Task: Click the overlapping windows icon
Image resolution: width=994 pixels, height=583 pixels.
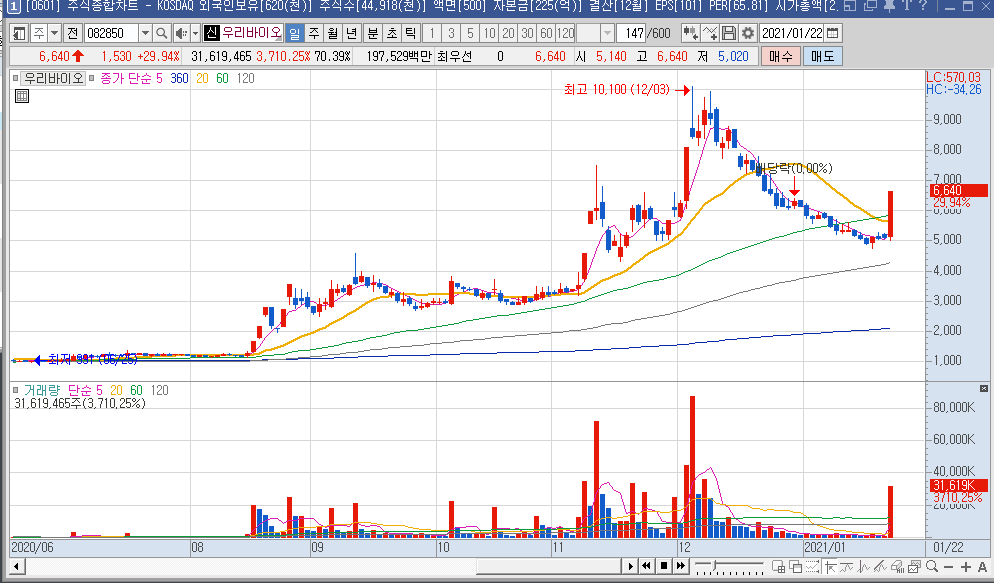Action: click(796, 567)
